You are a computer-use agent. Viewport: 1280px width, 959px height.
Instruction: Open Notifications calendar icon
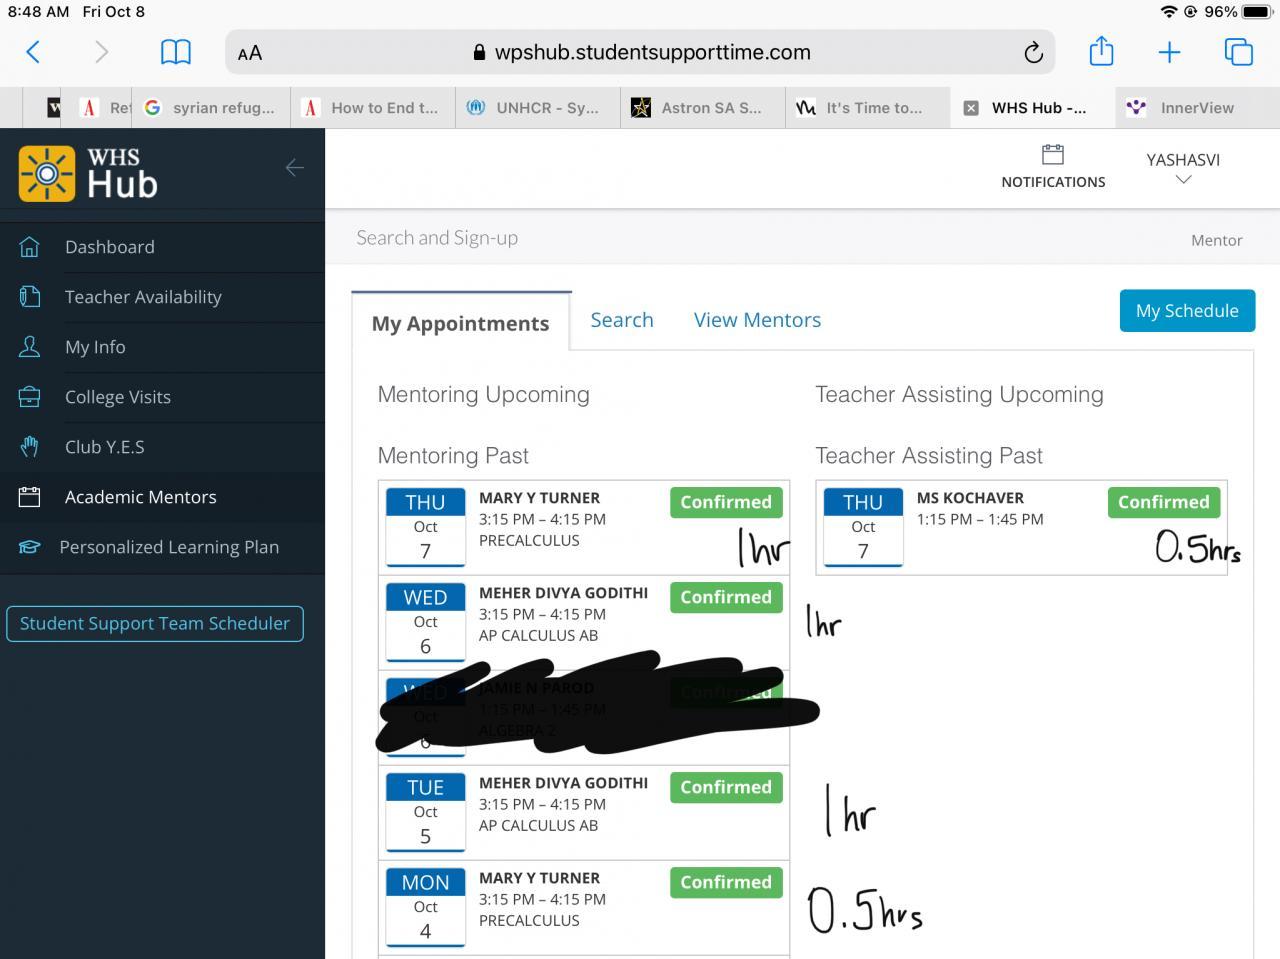click(1053, 155)
